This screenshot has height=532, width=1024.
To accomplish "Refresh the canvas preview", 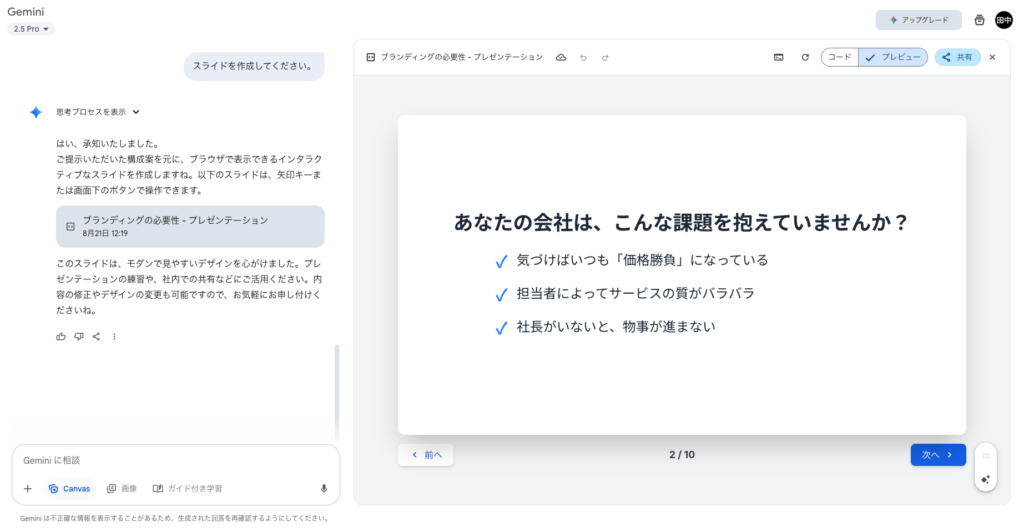I will tap(805, 57).
